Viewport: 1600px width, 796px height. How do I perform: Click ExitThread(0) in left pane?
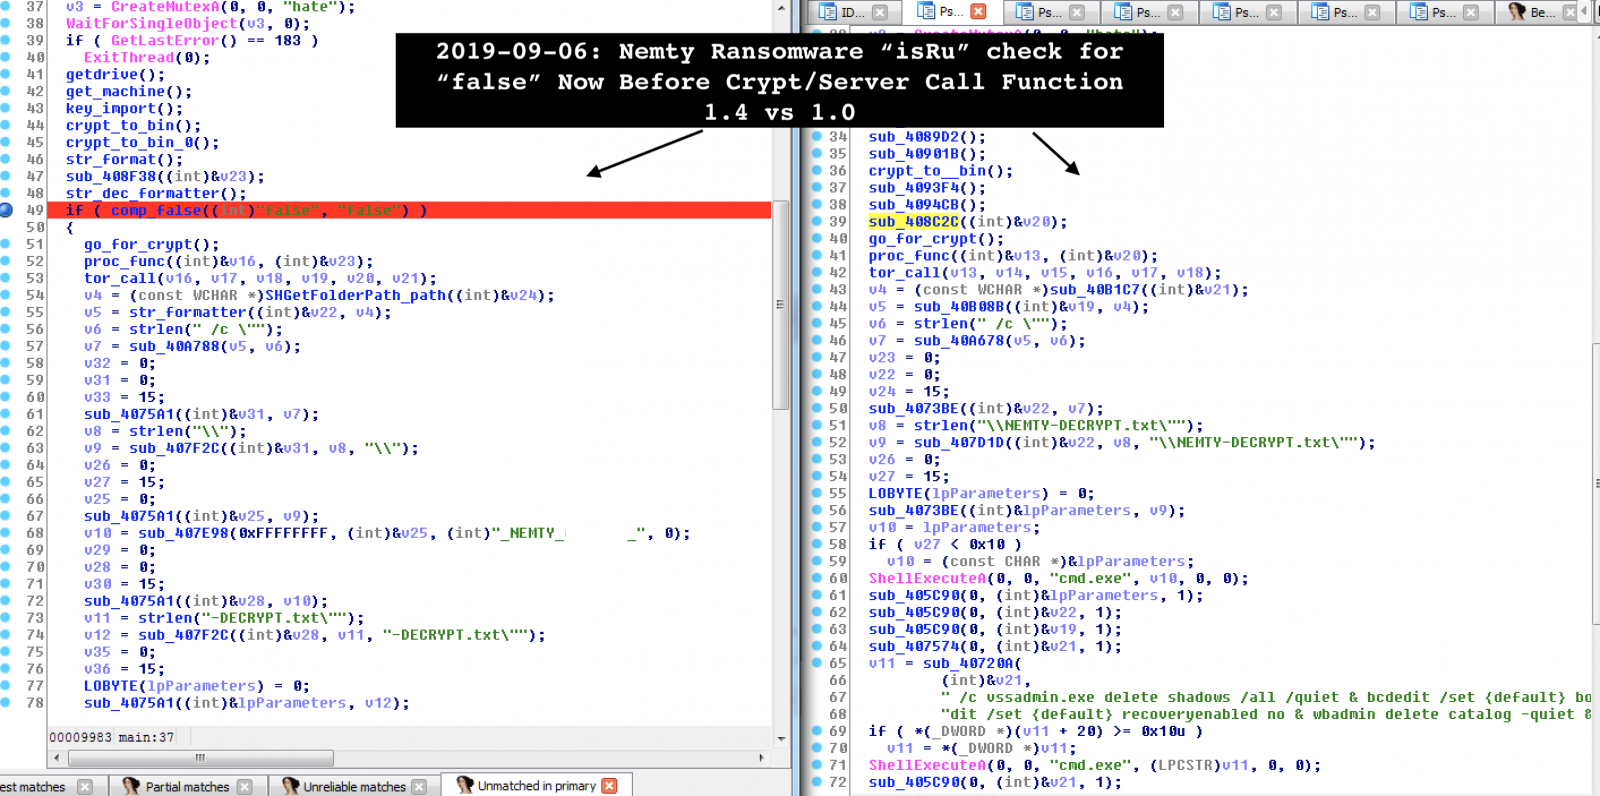pyautogui.click(x=147, y=57)
